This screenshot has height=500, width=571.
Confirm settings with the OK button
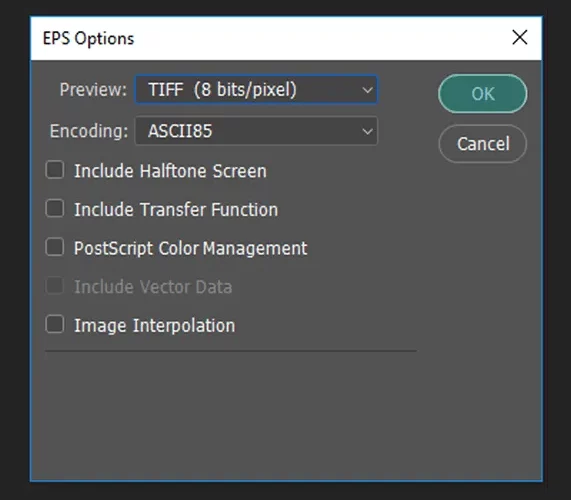[483, 94]
